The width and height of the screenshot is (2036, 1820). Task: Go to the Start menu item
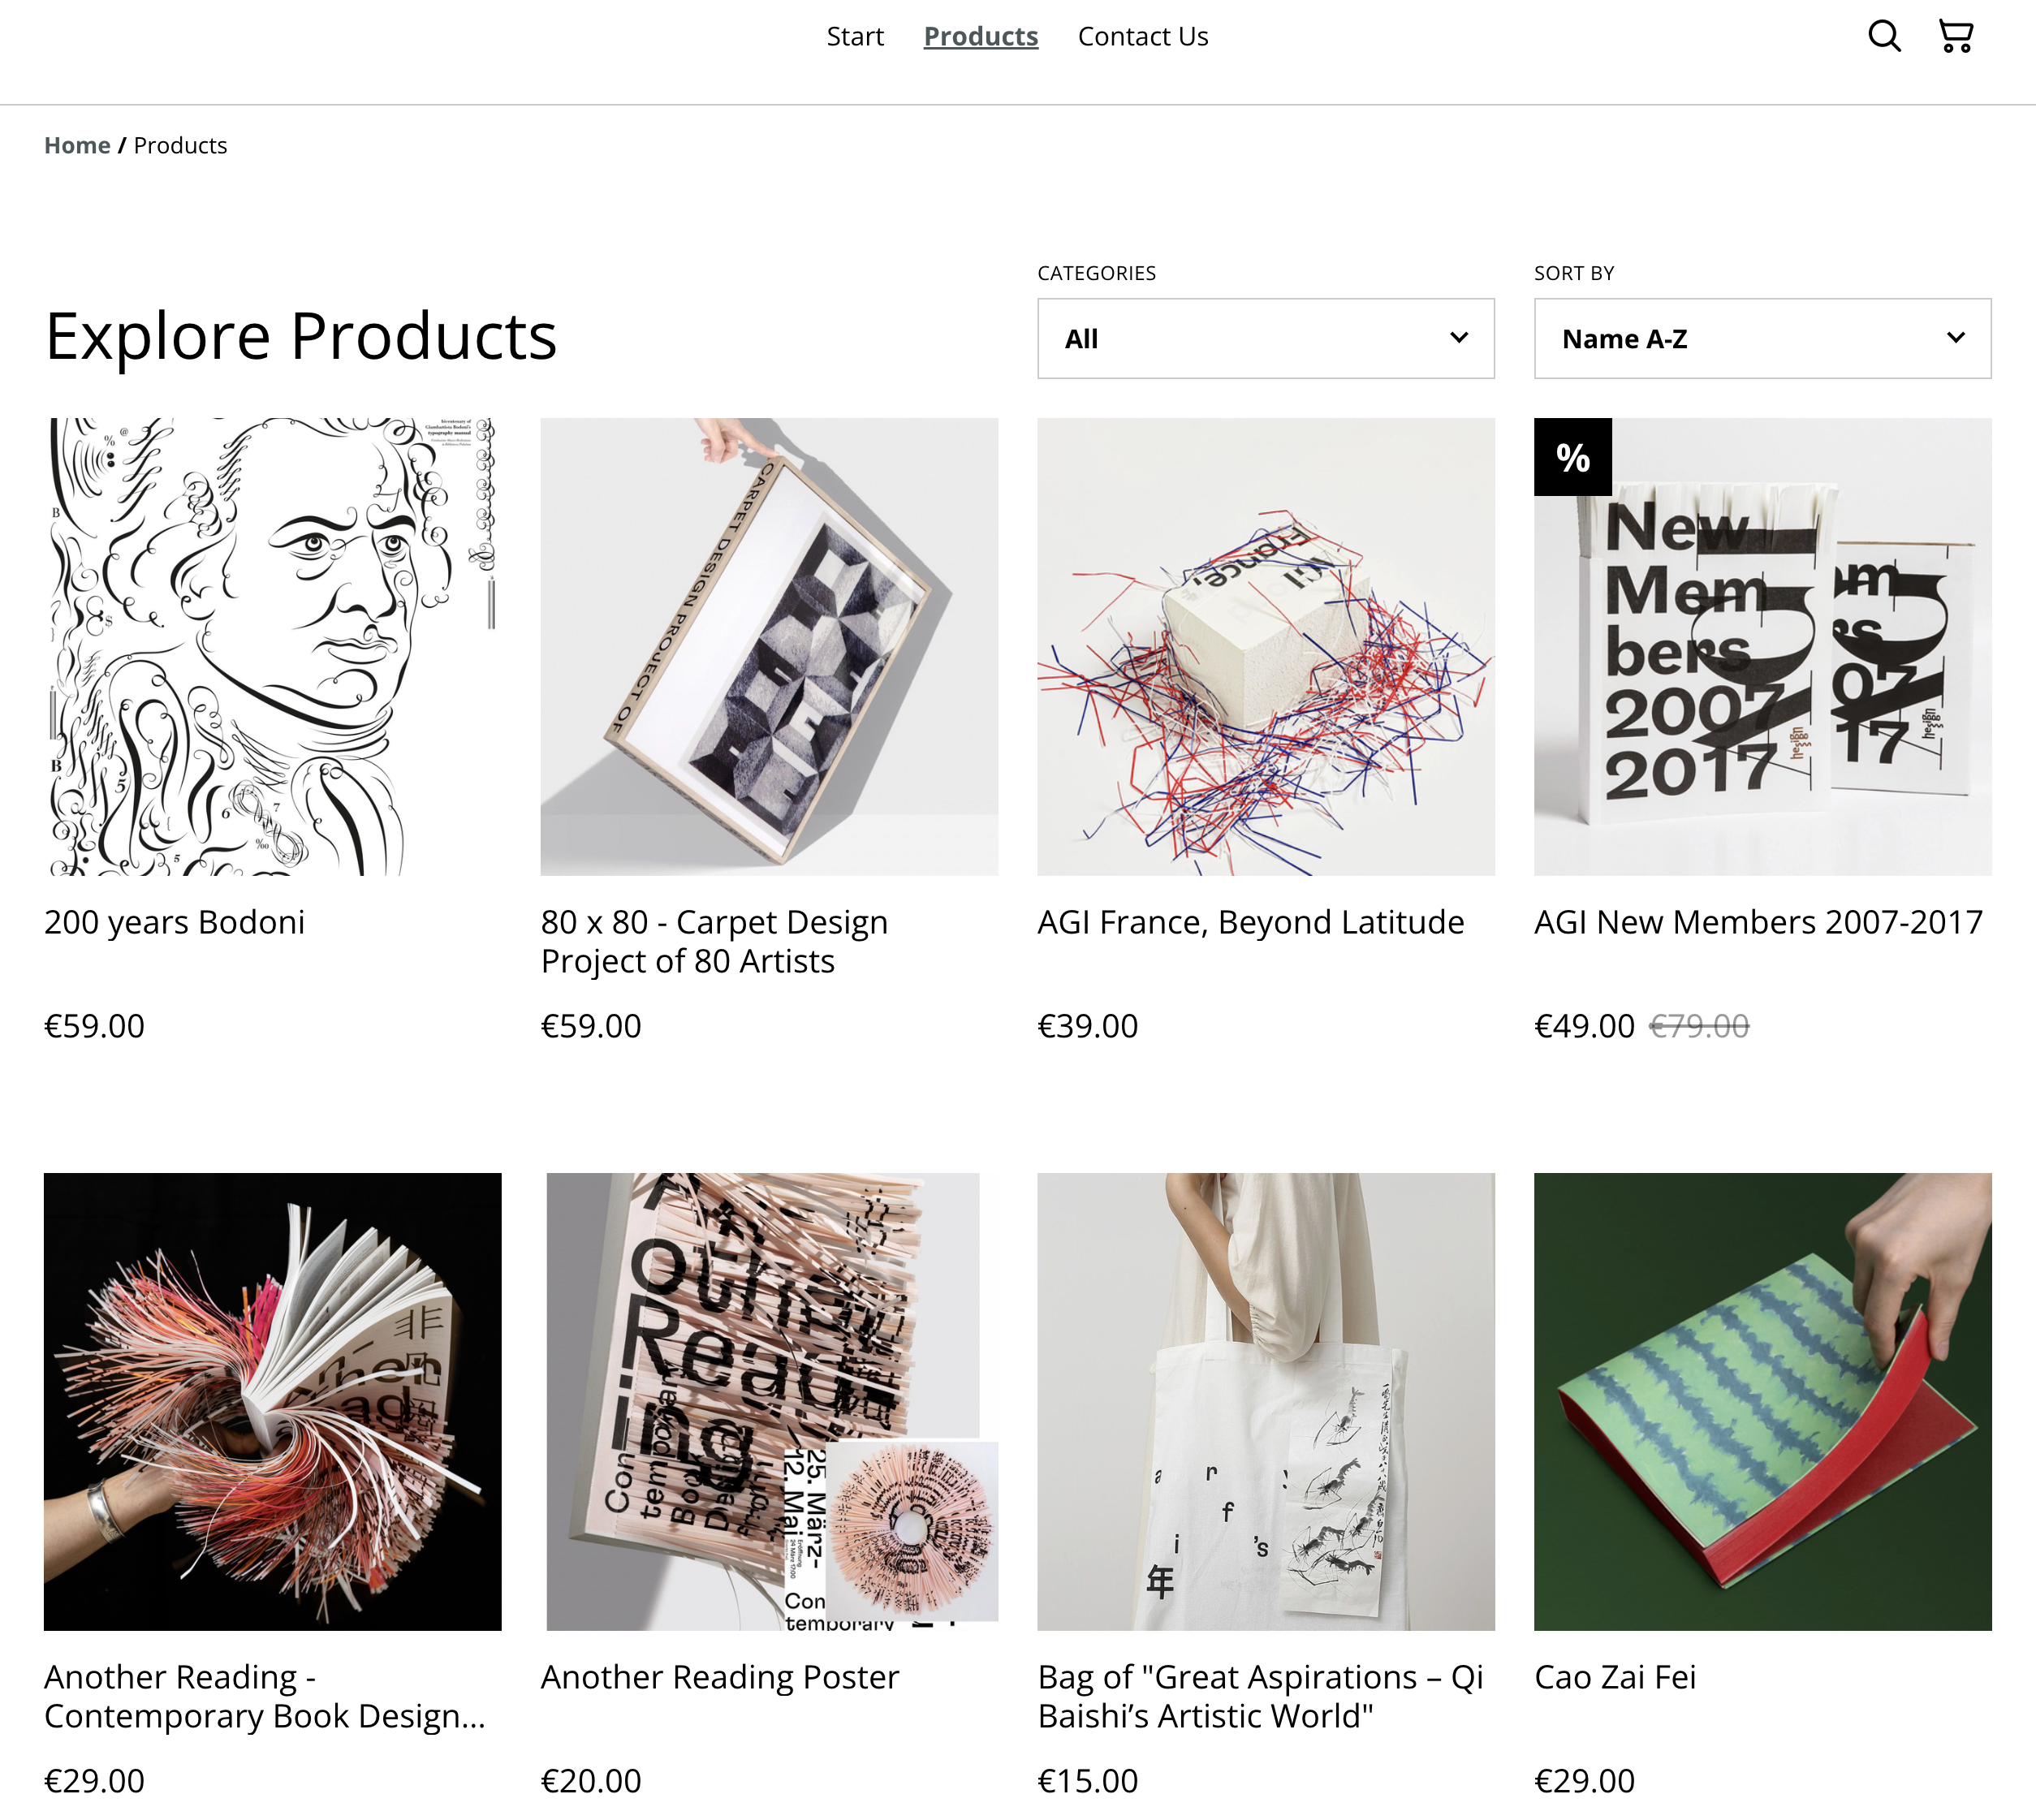click(x=854, y=37)
